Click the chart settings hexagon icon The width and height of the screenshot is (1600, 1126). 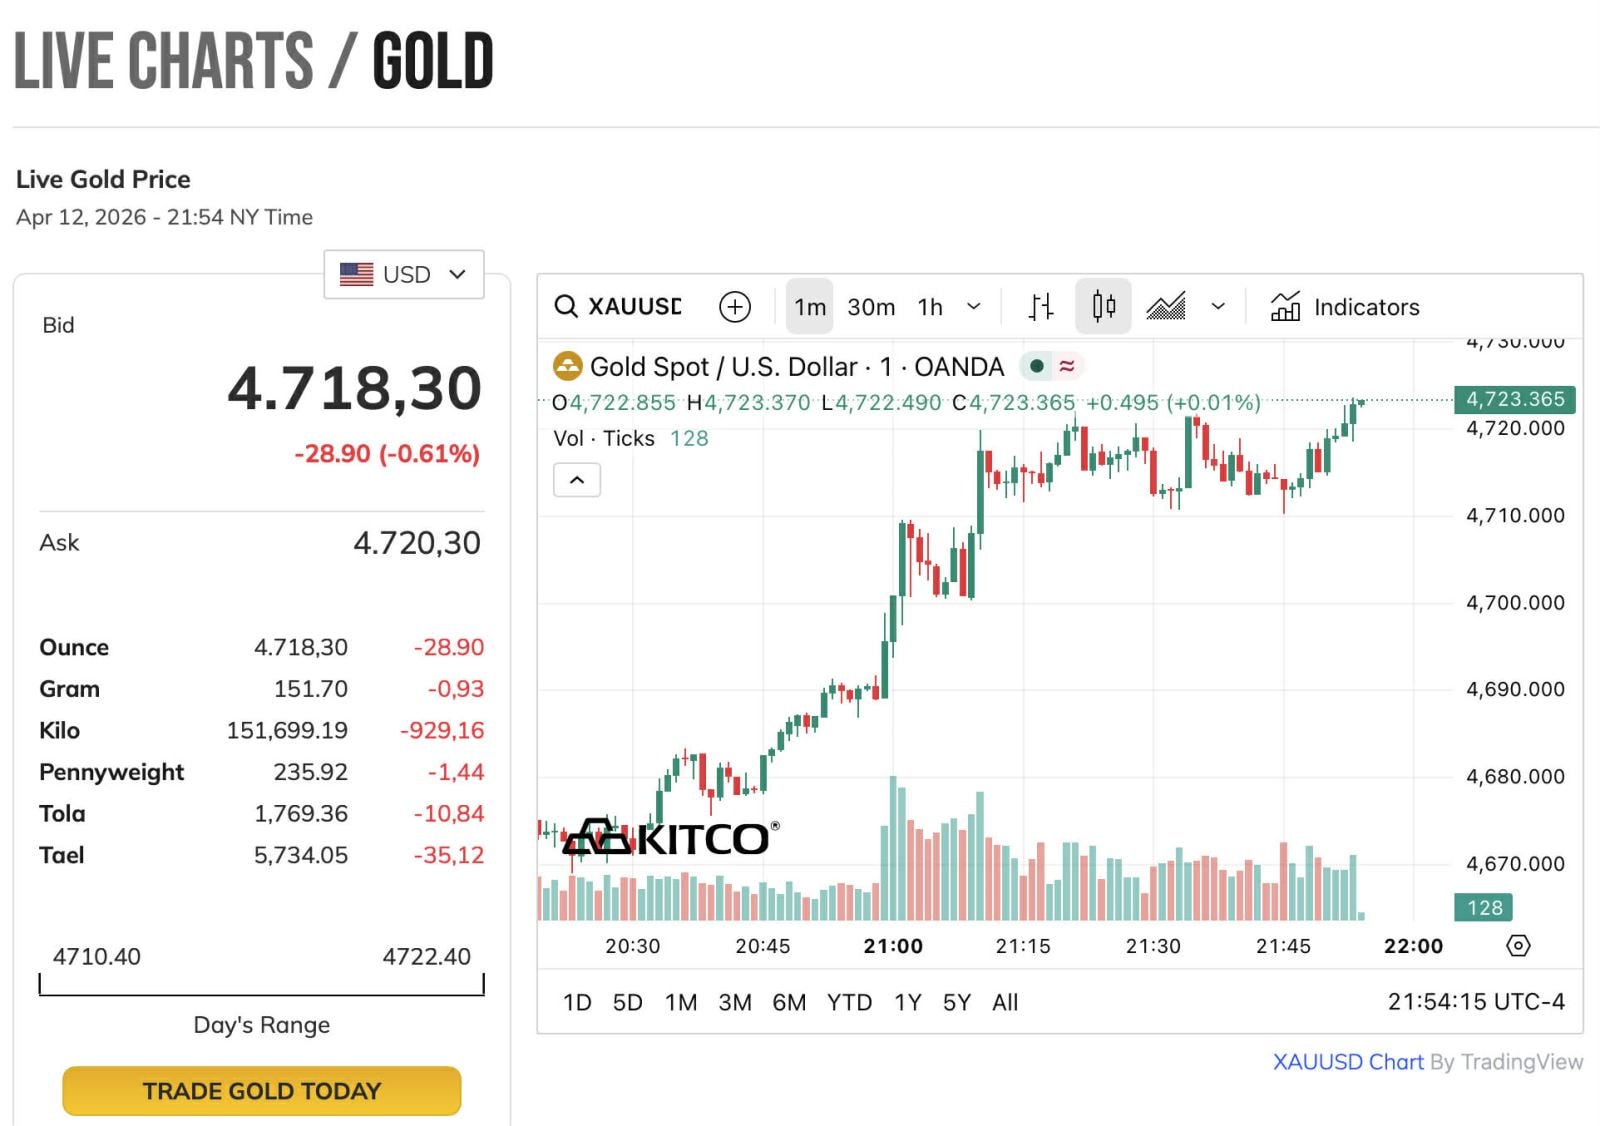coord(1518,945)
